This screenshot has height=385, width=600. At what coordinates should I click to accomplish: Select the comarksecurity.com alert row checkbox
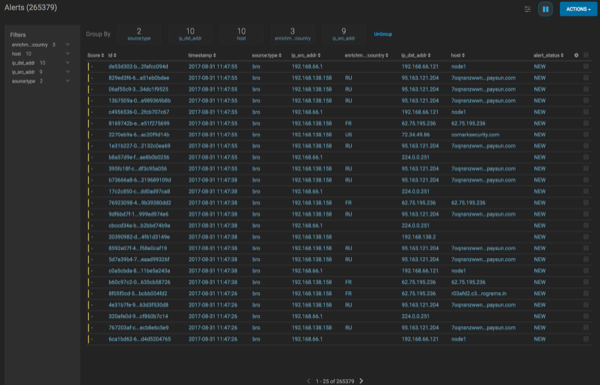click(x=586, y=135)
